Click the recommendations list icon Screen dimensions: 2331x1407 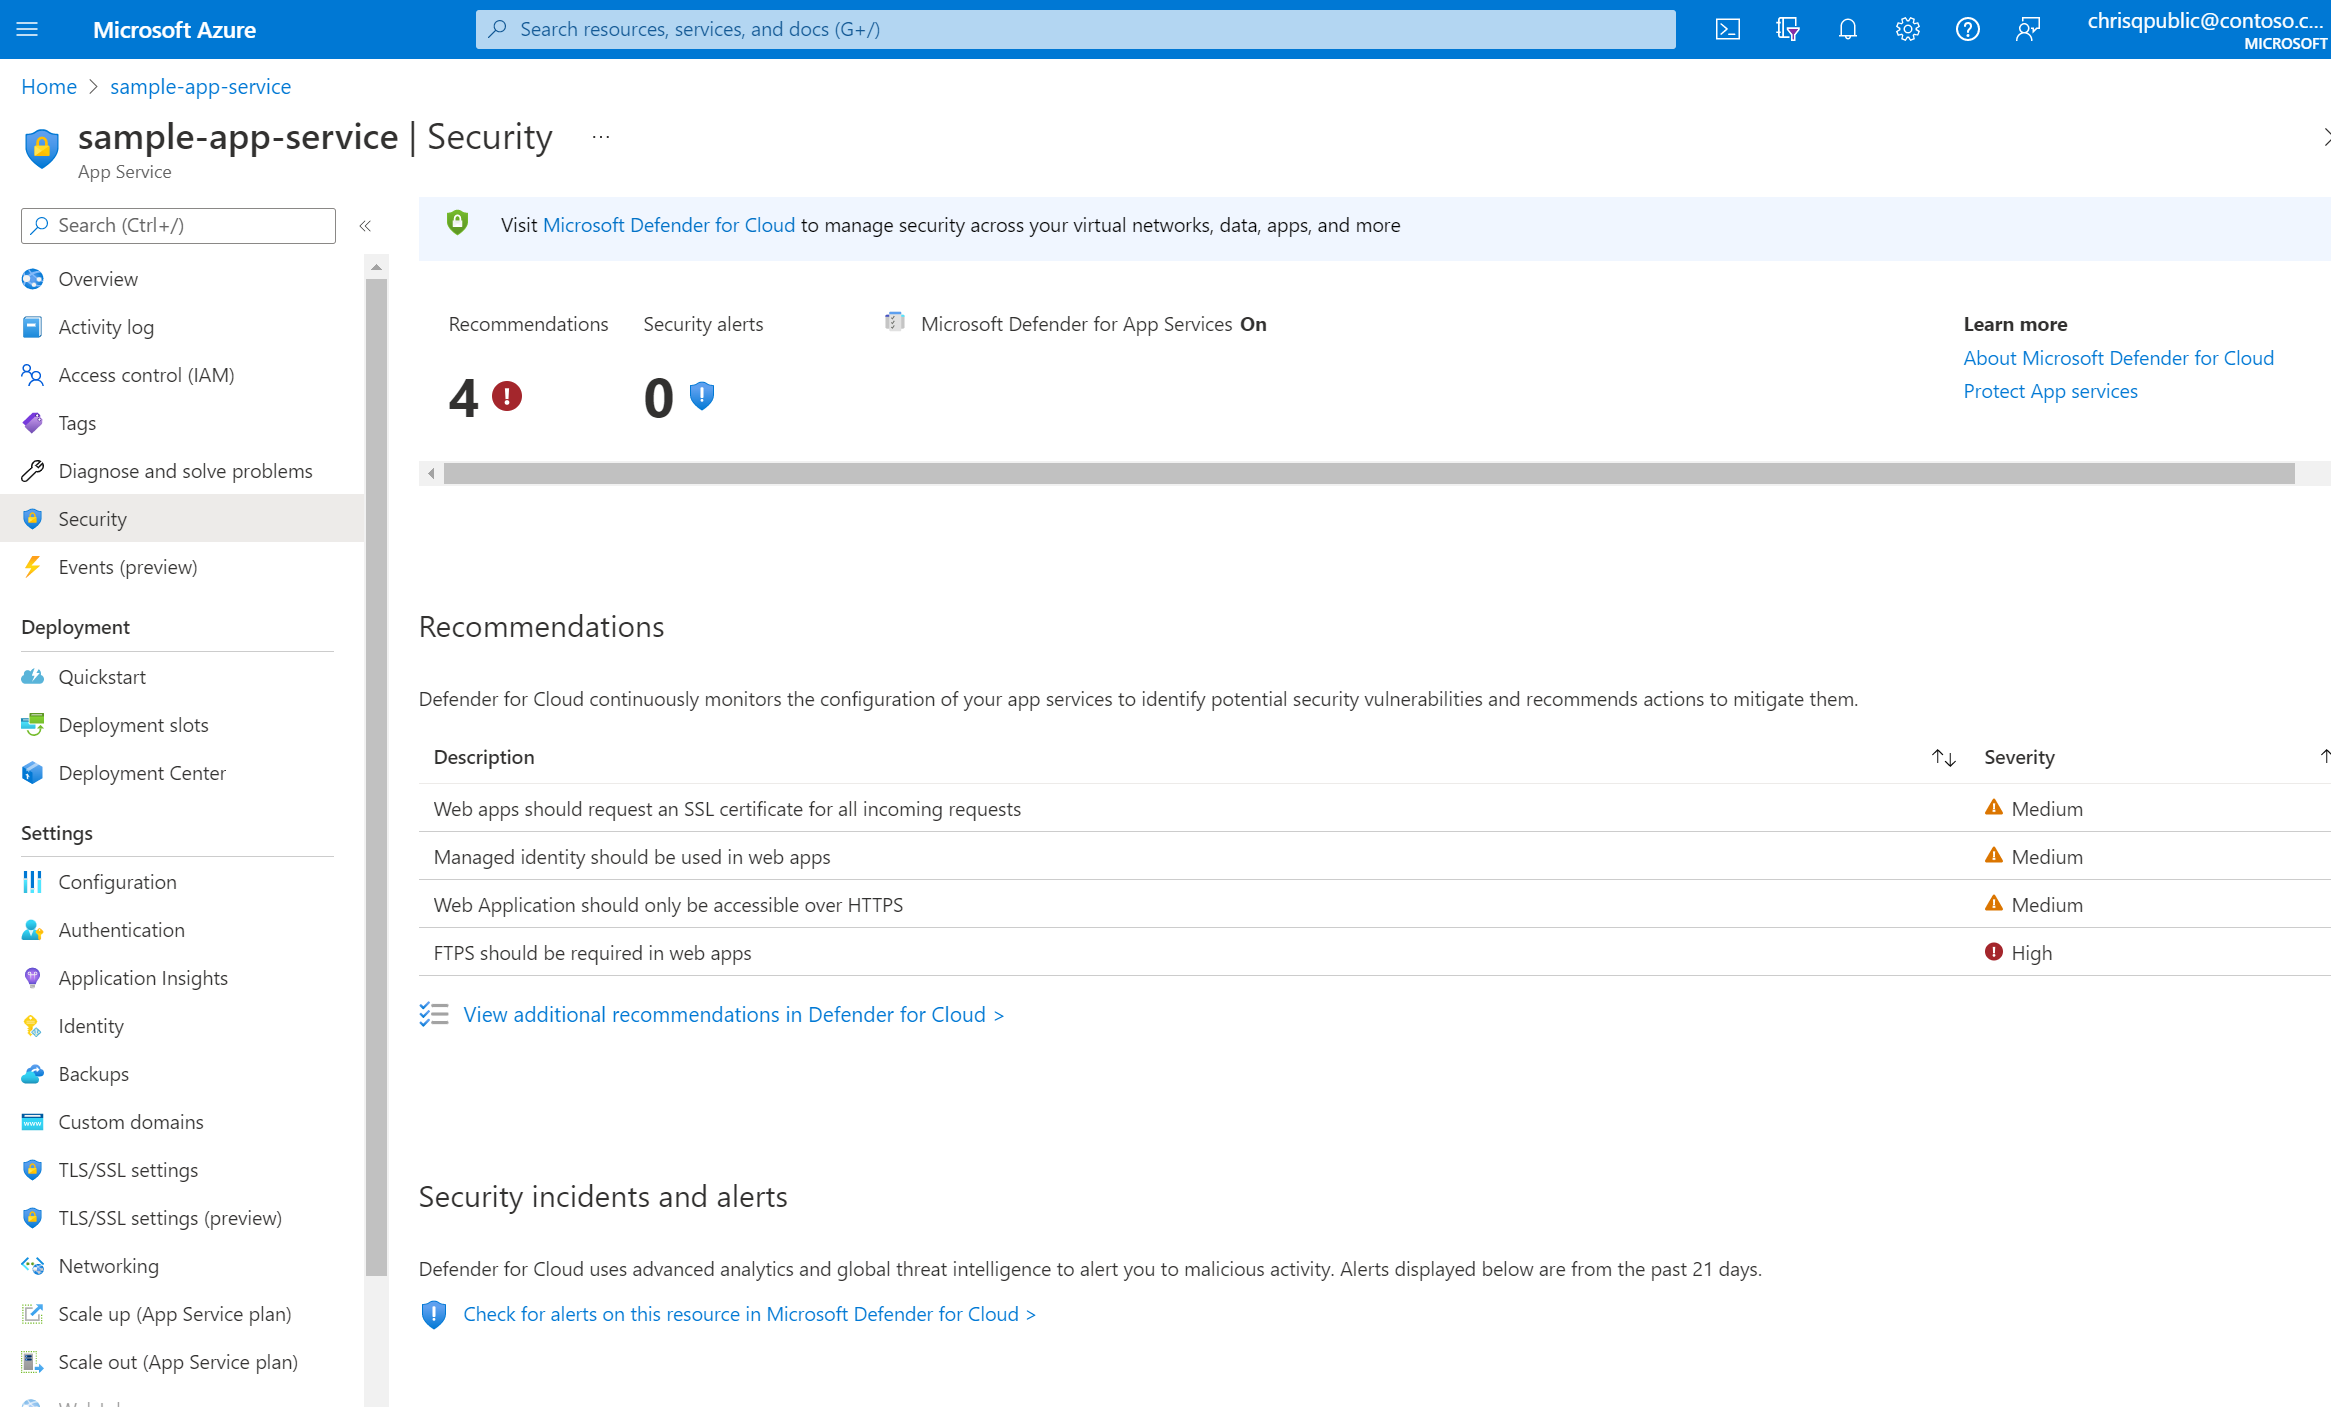435,1014
